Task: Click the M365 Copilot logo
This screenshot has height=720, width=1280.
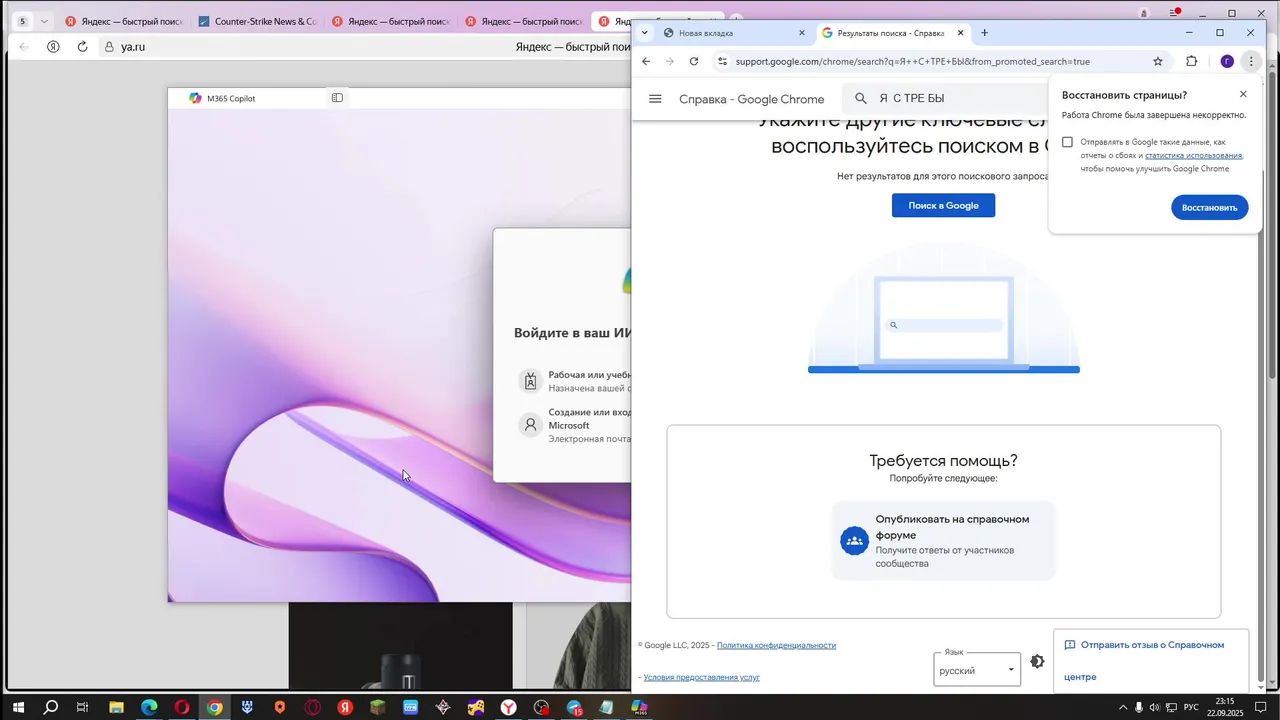Action: [195, 98]
